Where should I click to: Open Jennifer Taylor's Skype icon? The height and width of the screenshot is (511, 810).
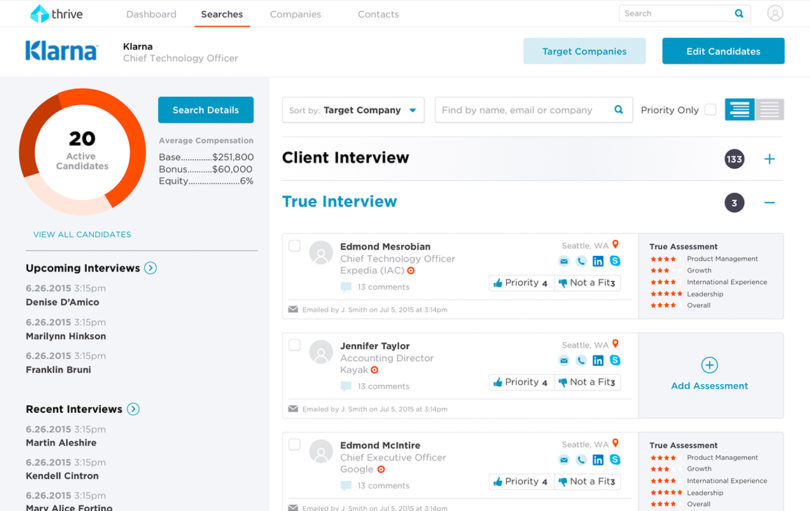point(615,360)
